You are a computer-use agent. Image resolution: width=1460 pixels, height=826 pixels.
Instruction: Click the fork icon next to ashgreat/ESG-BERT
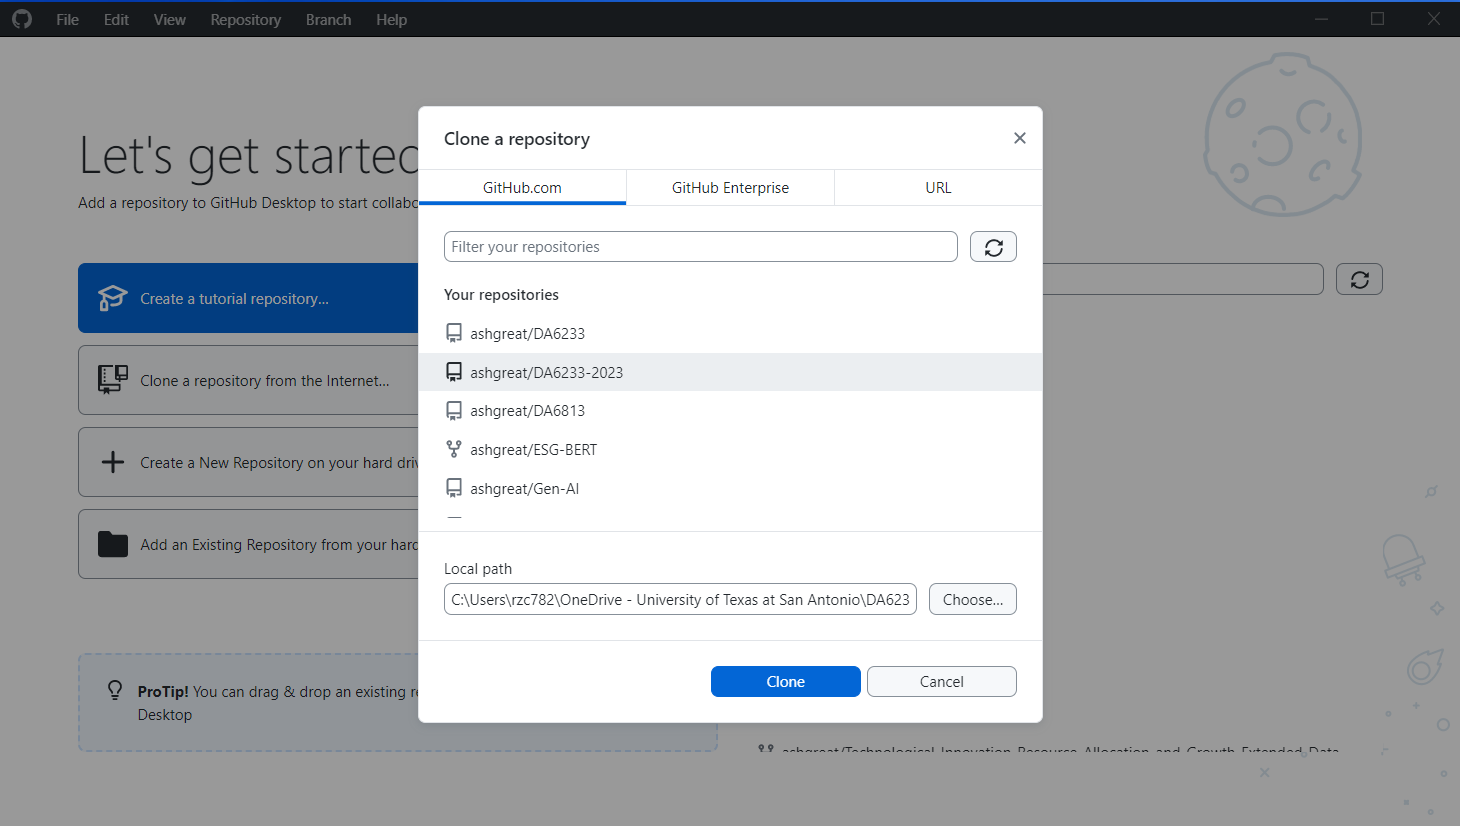(x=454, y=450)
